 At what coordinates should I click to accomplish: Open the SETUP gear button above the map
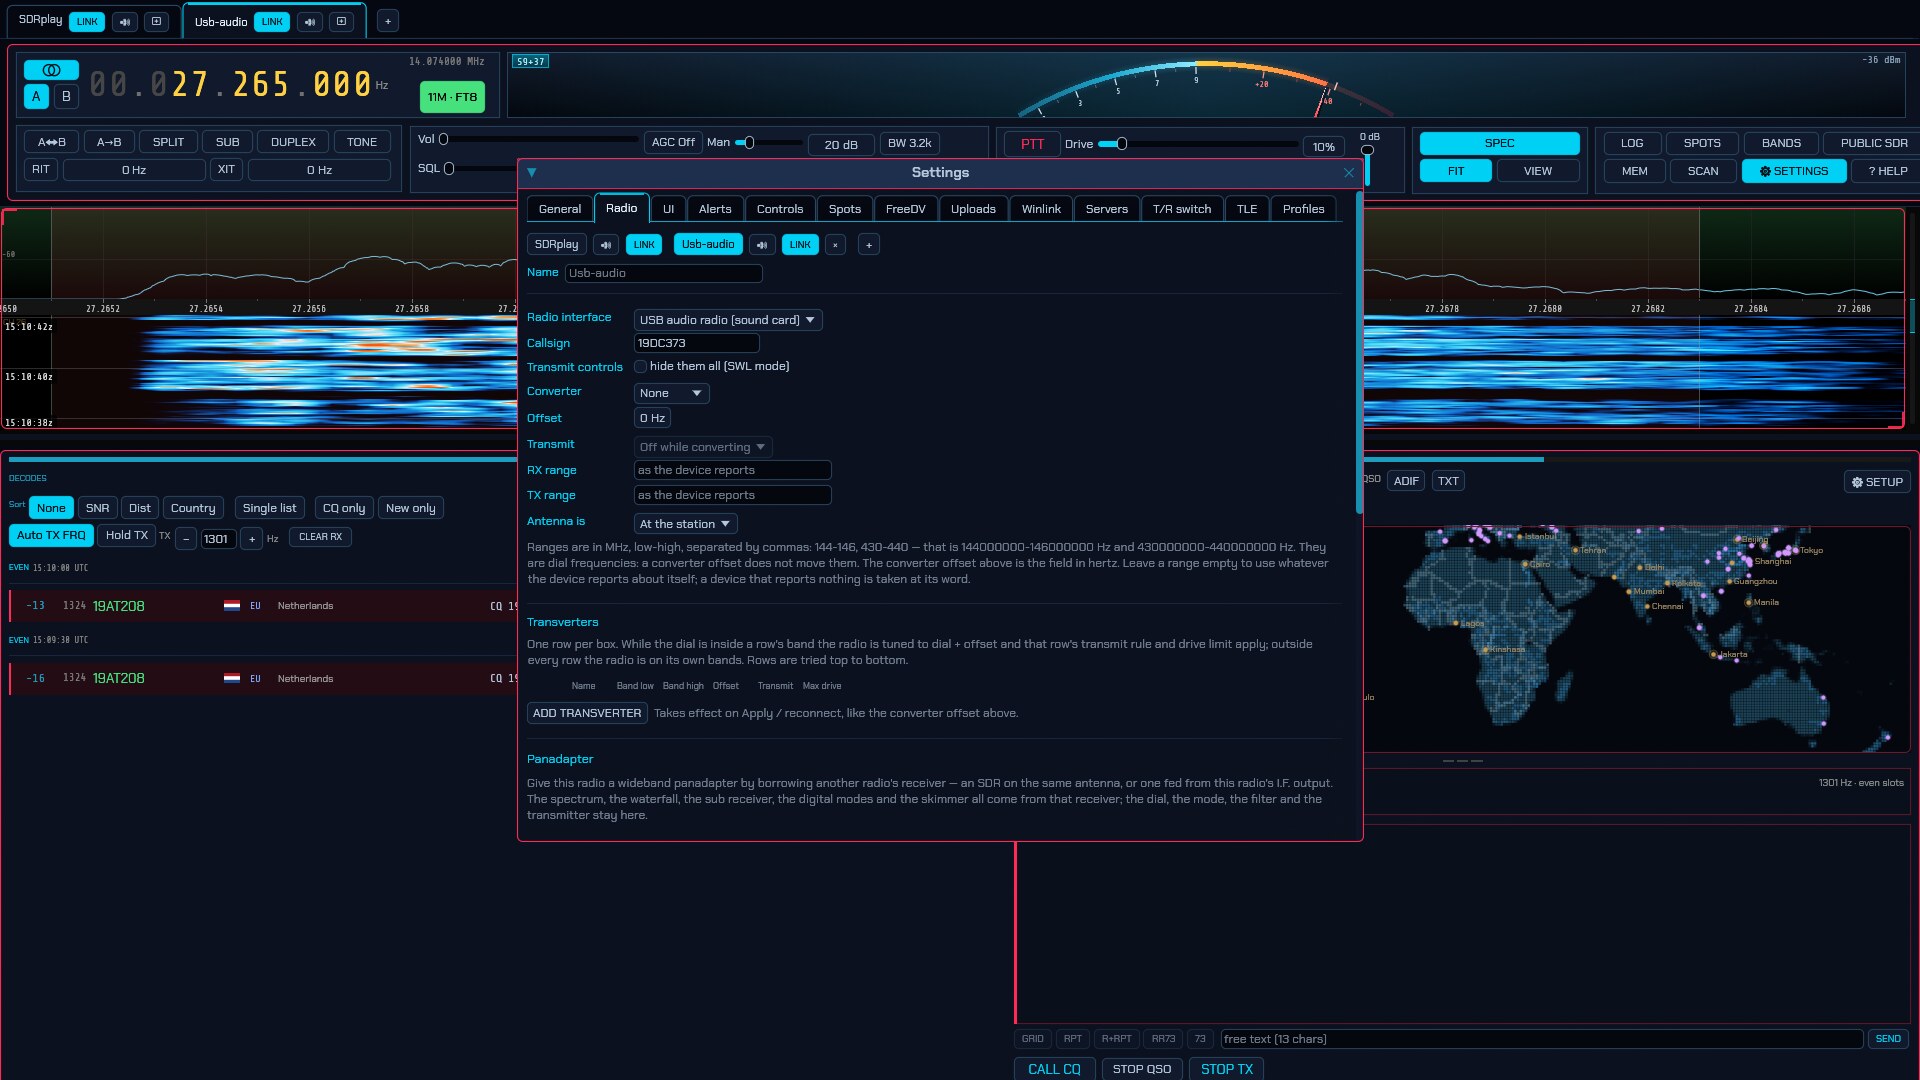pos(1877,482)
